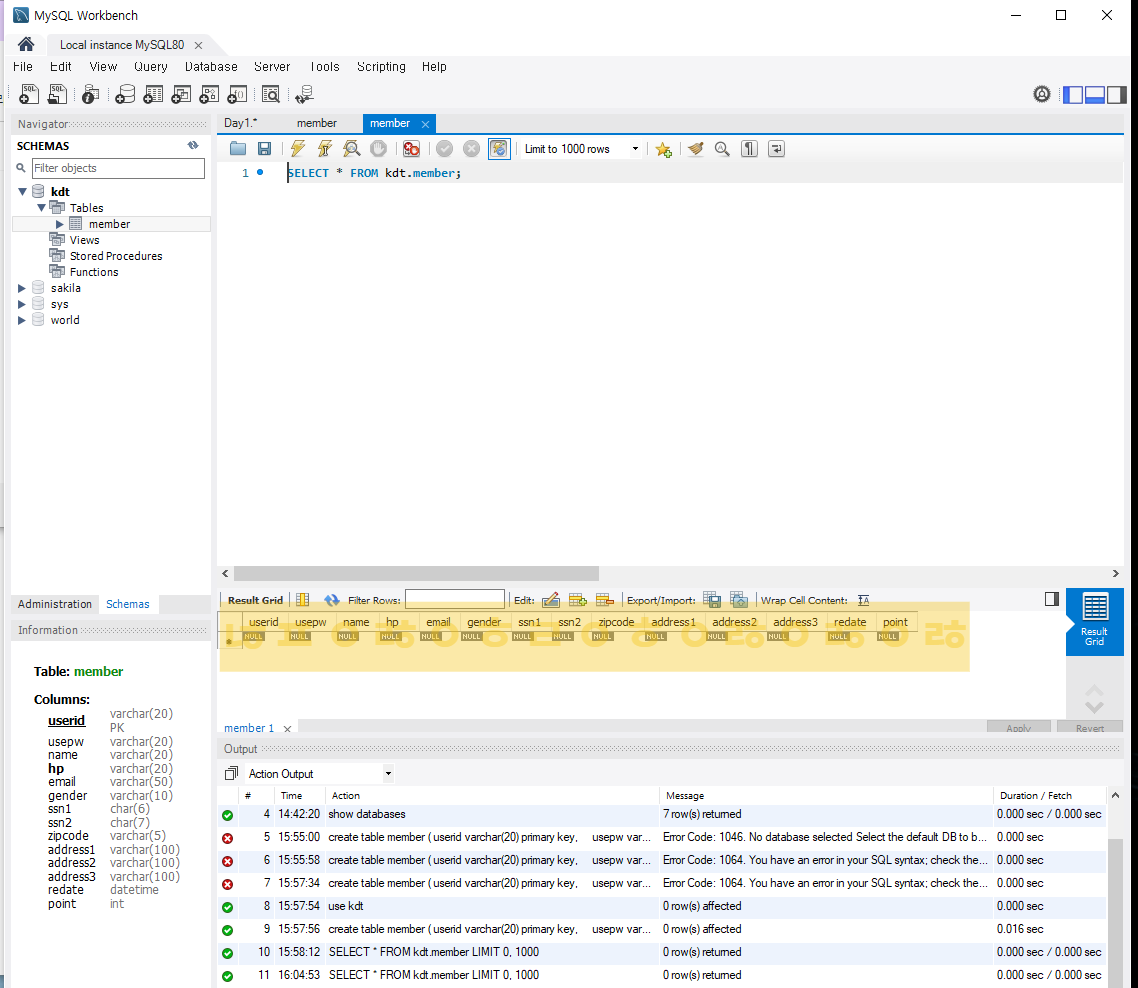Viewport: 1138px width, 988px height.
Task: Click the Apply button
Action: click(1018, 727)
